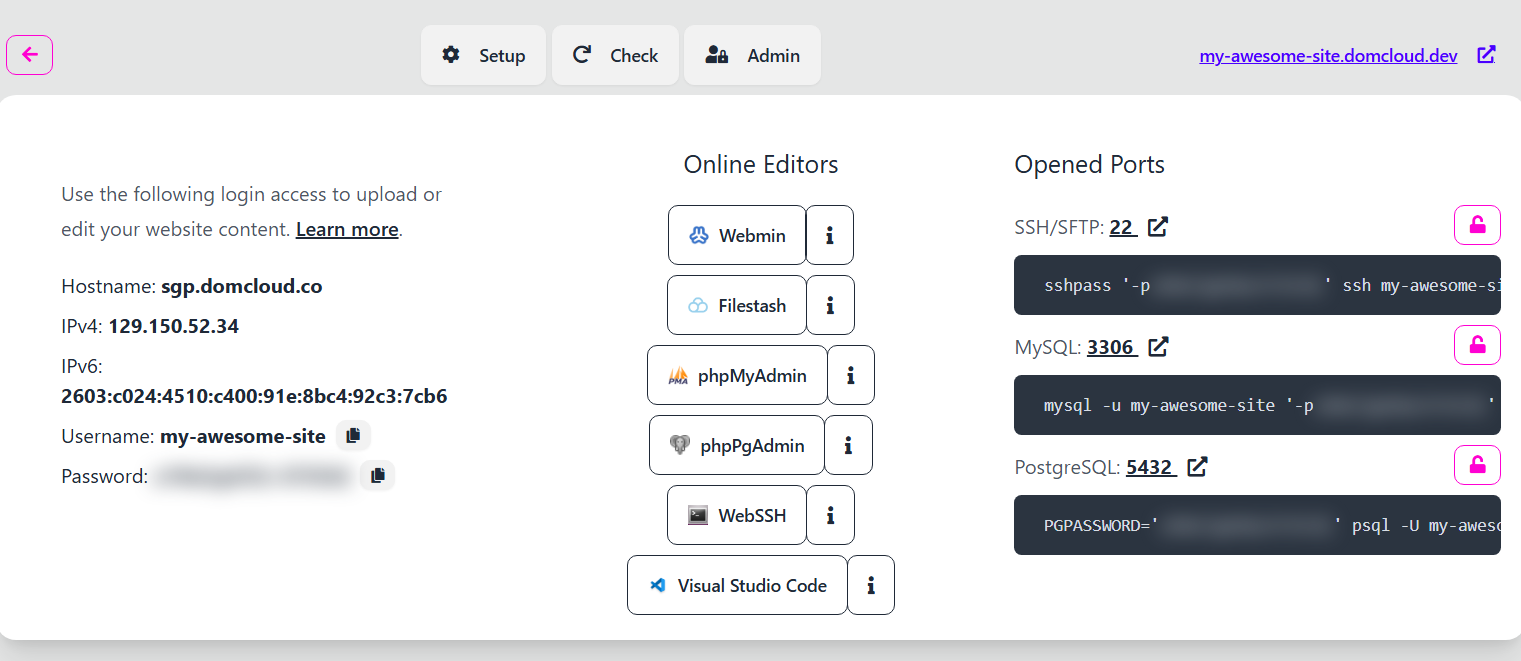Click the back arrow button
This screenshot has height=661, width=1521.
(29, 55)
